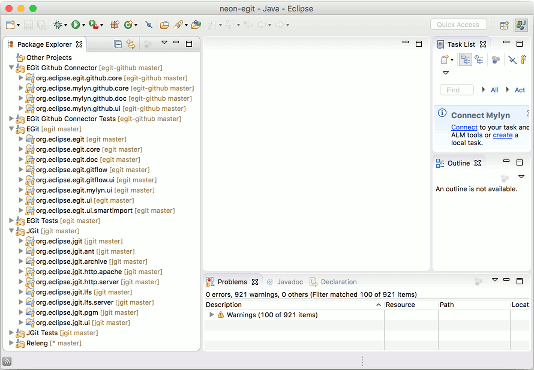This screenshot has height=370, width=534.
Task: Sort by the Resource column header
Action: [411, 305]
